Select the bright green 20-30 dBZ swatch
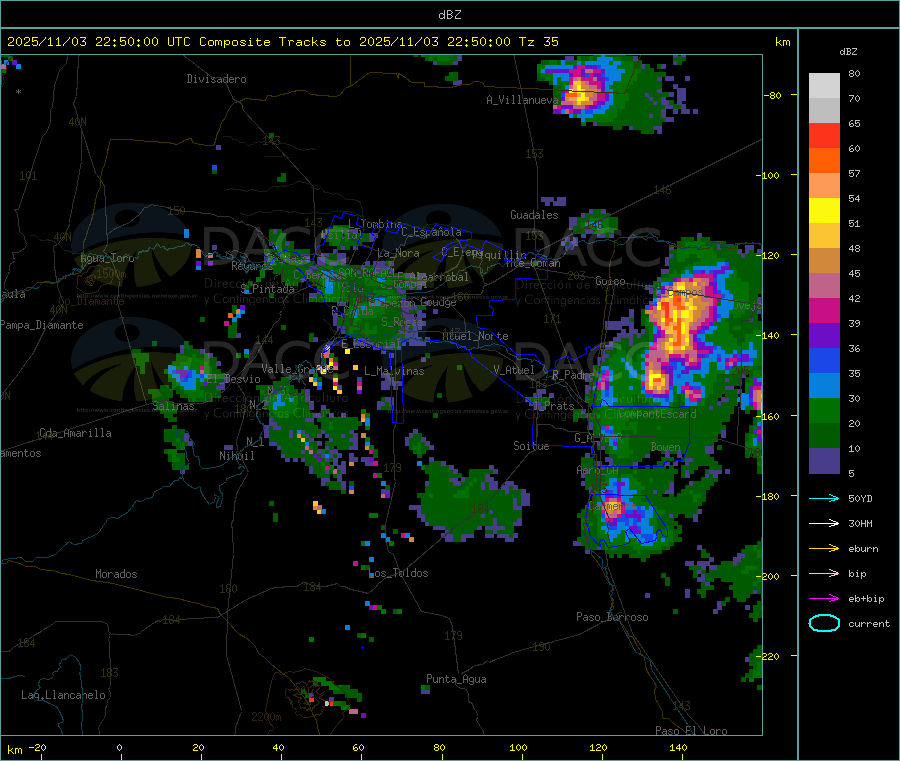Screen dimensions: 900x761 (x=824, y=410)
